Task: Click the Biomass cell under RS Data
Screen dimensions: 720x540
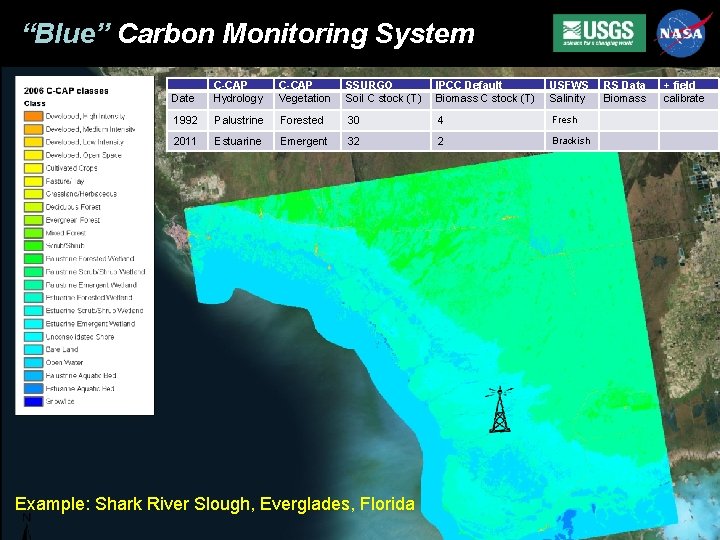Action: [x=628, y=99]
